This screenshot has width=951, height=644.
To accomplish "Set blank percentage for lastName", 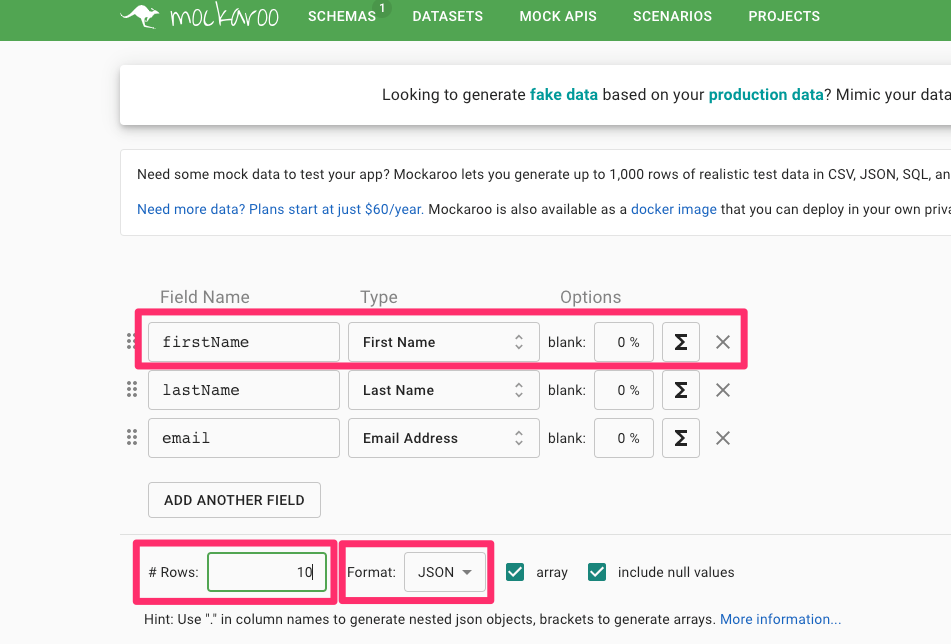I will 623,390.
